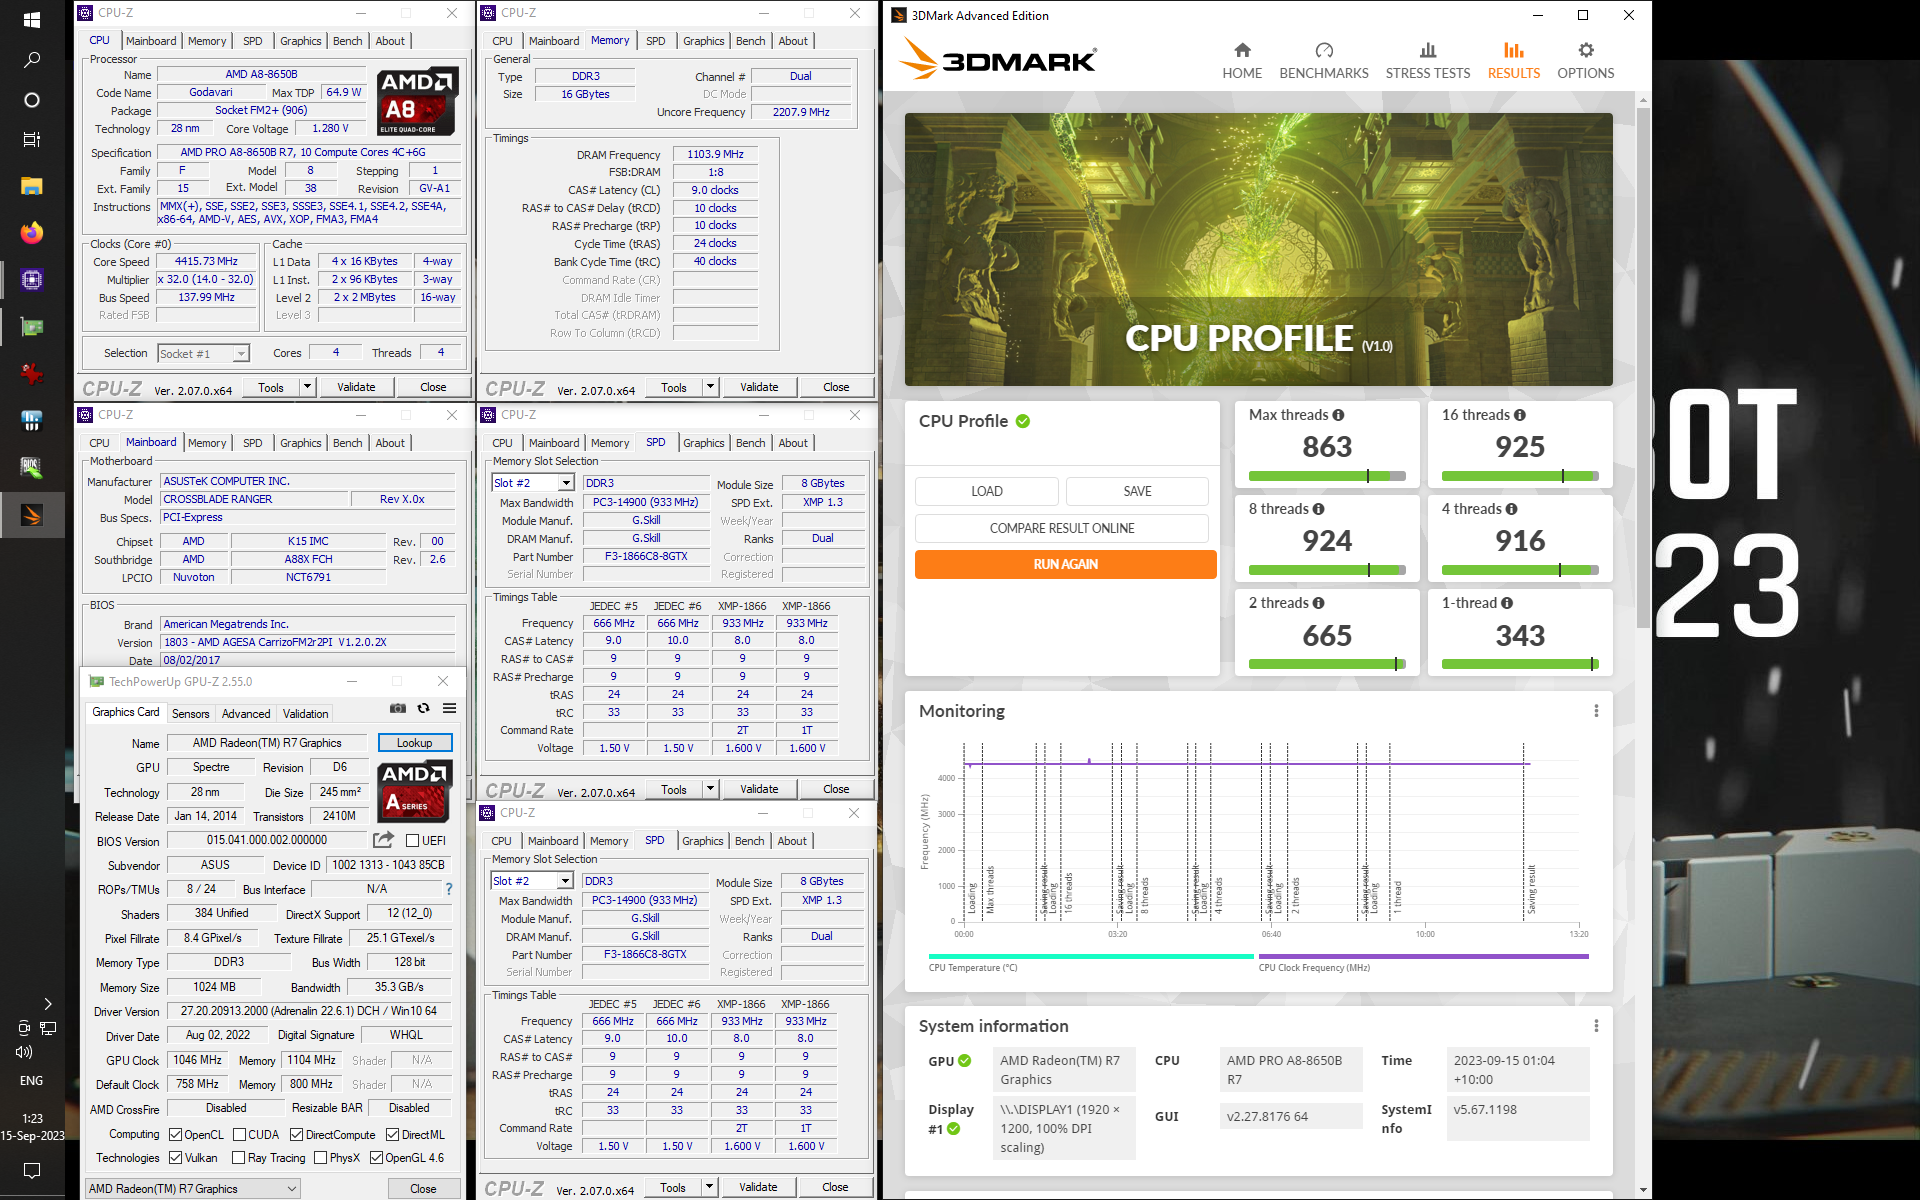
Task: Refresh GPU-Z readings
Action: pos(424,708)
